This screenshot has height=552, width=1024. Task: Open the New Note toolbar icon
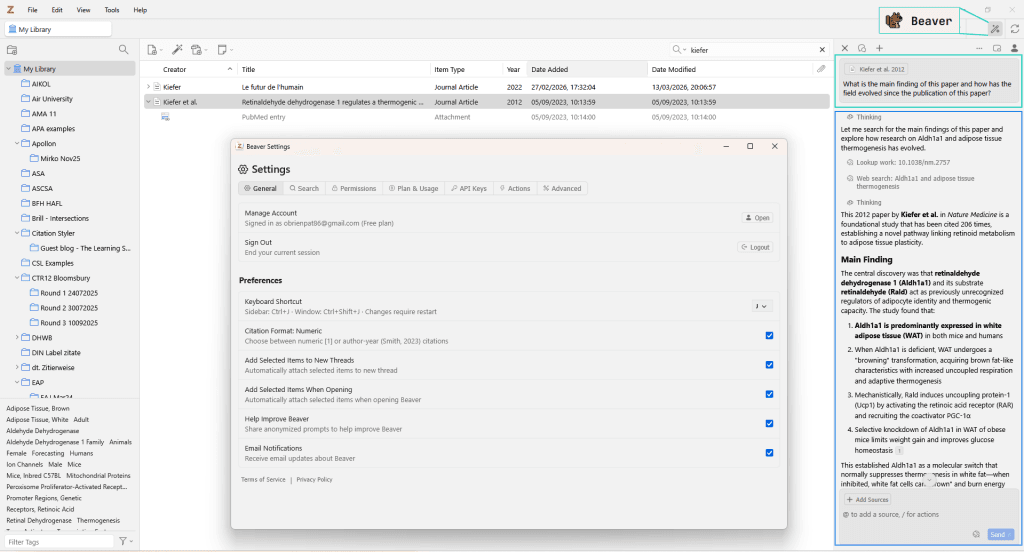coord(223,50)
